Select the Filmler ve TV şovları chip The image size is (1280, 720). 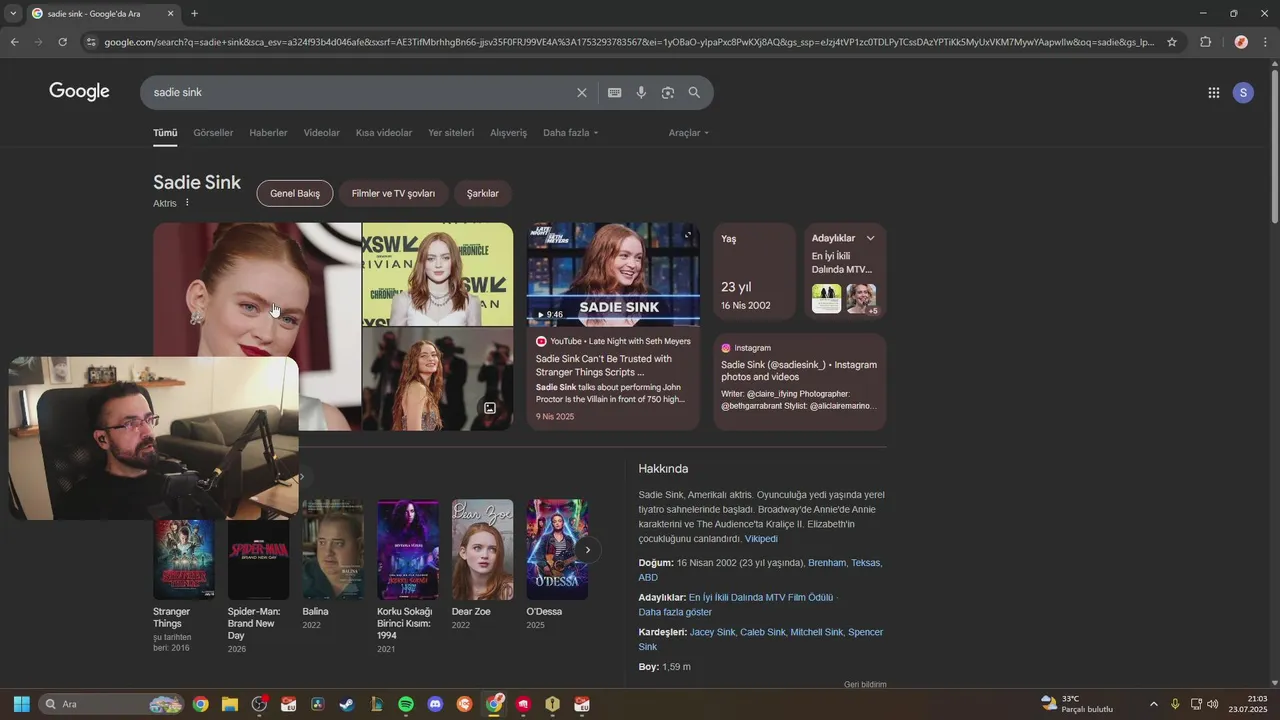coord(393,193)
